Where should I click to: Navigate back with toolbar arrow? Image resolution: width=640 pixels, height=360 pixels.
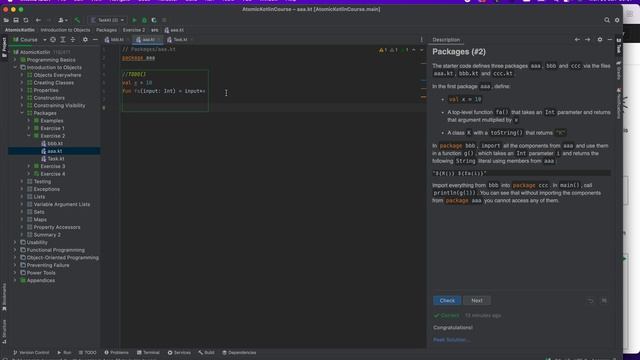pyautogui.click(x=38, y=20)
